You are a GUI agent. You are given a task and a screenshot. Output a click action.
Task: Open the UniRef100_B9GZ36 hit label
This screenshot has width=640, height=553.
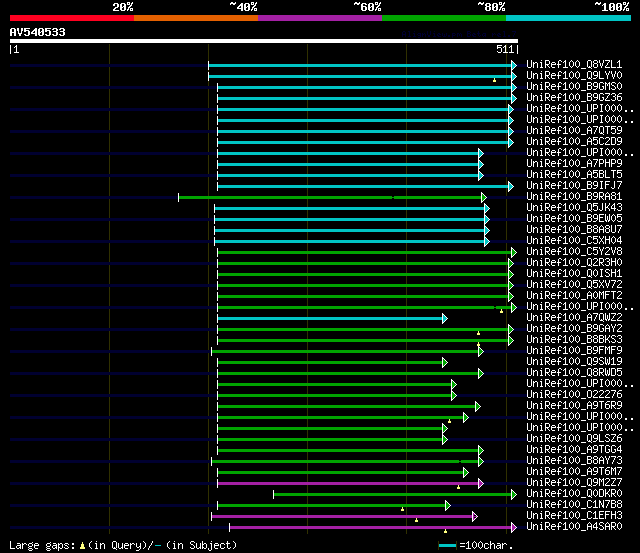pyautogui.click(x=574, y=98)
